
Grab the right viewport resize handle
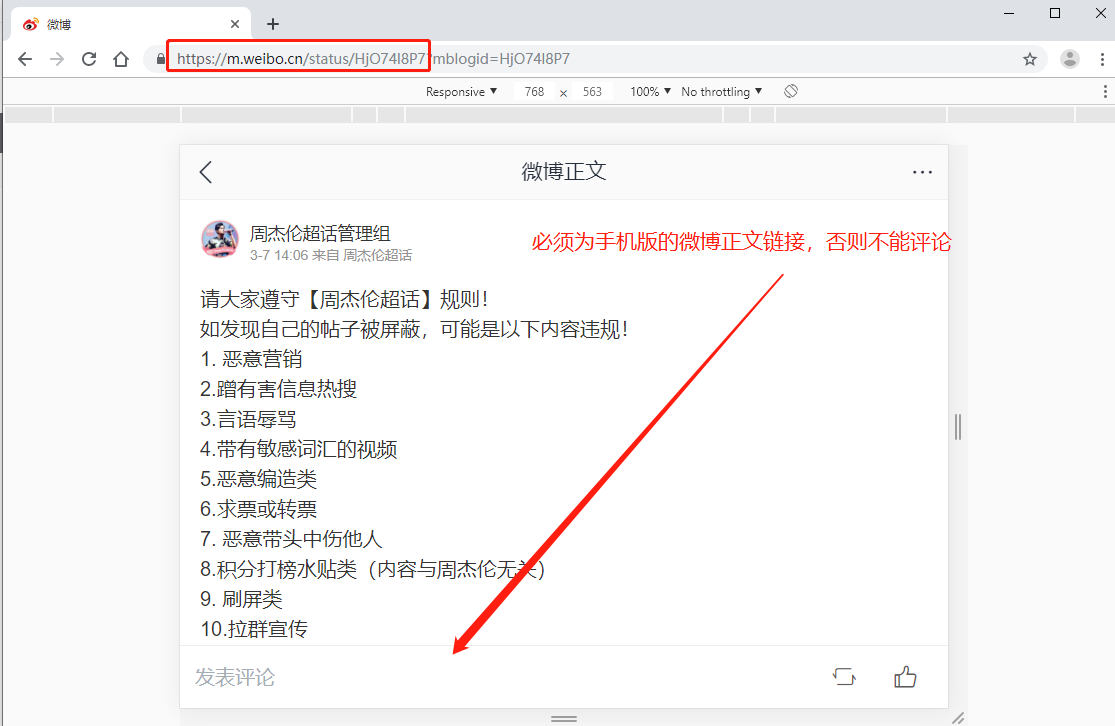(958, 427)
